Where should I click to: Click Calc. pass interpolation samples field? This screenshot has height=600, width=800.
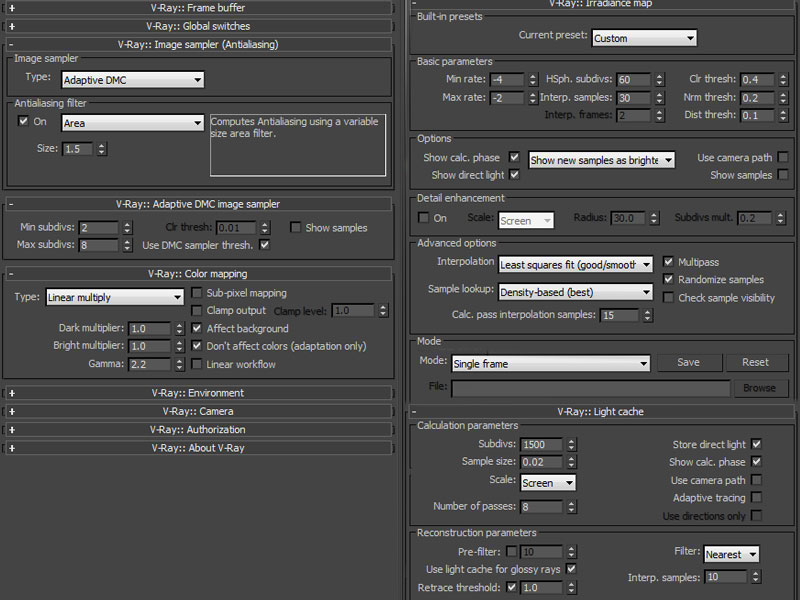point(619,315)
